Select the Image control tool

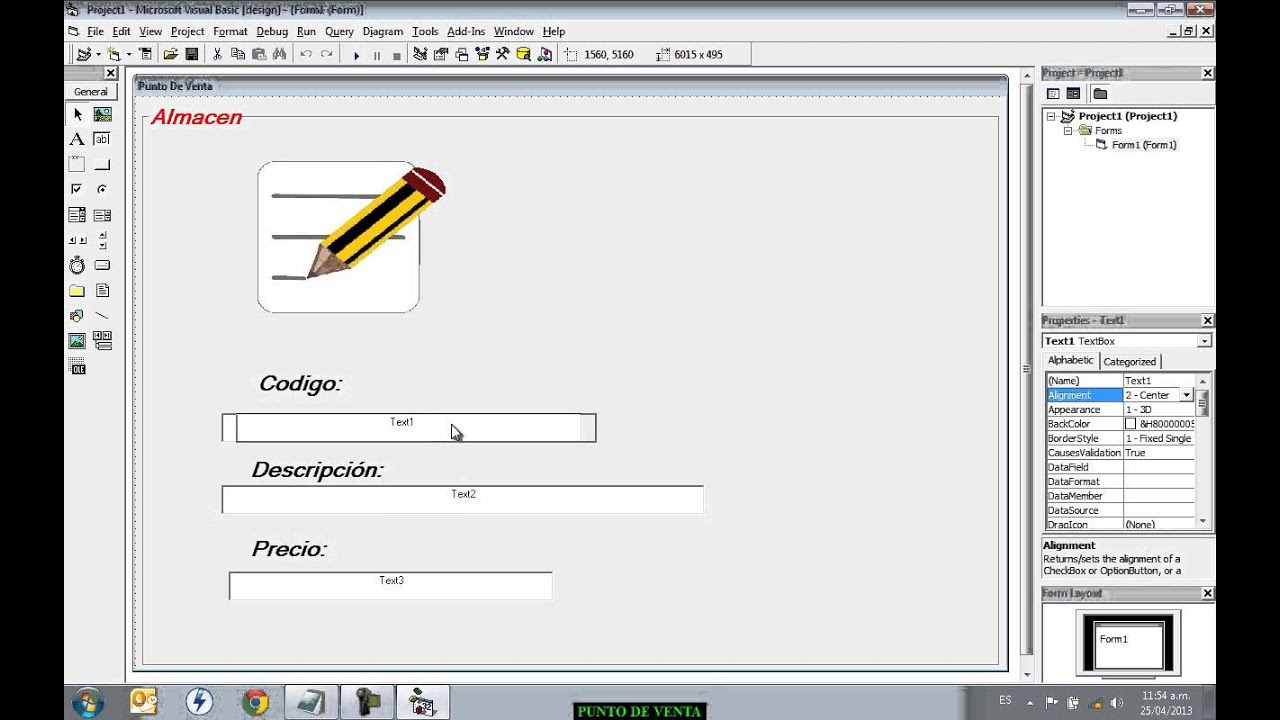click(77, 341)
